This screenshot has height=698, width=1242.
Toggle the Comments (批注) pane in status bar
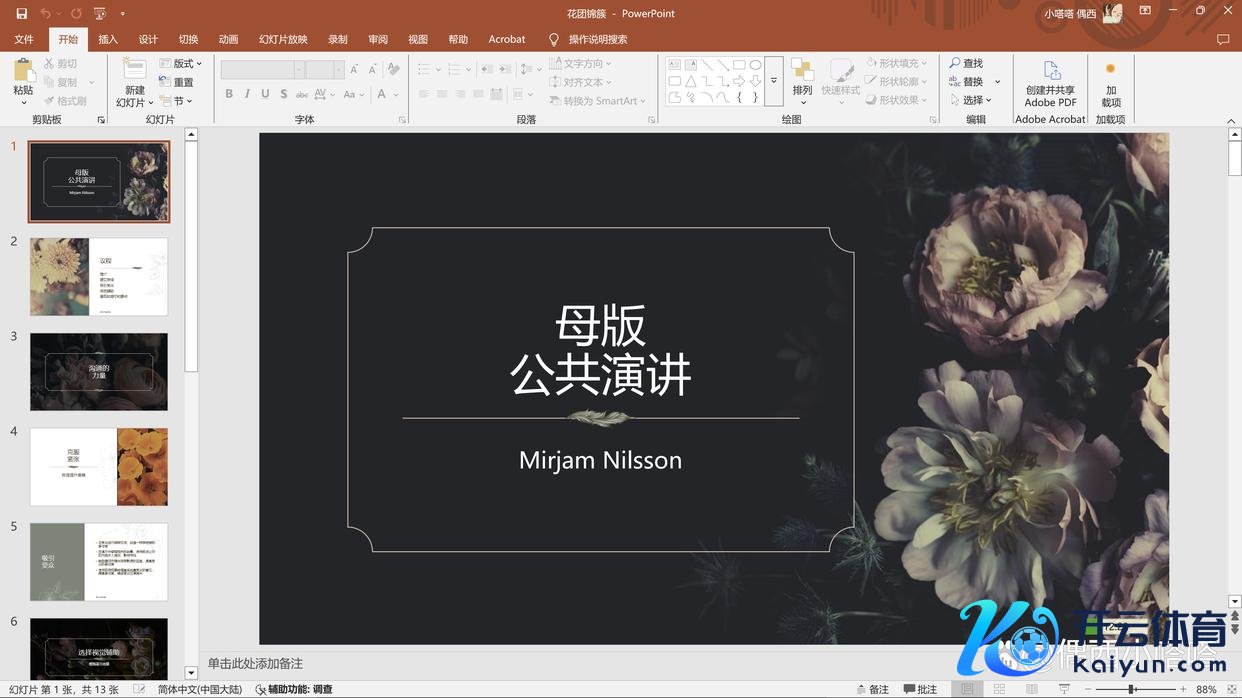pyautogui.click(x=920, y=689)
